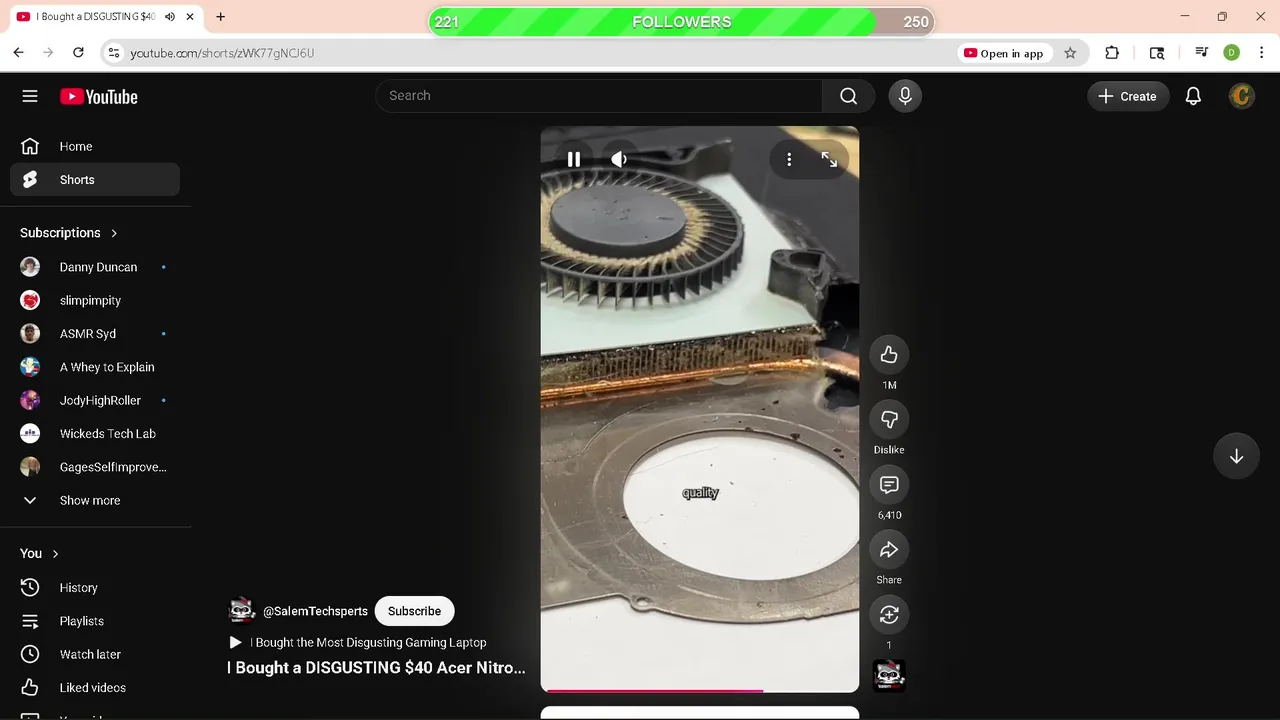Open Watch later in sidebar
The image size is (1280, 720).
95,654
